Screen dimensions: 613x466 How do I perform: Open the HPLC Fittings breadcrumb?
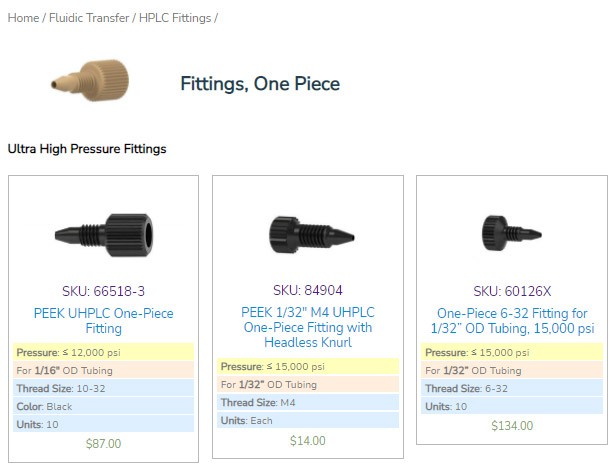click(x=175, y=18)
